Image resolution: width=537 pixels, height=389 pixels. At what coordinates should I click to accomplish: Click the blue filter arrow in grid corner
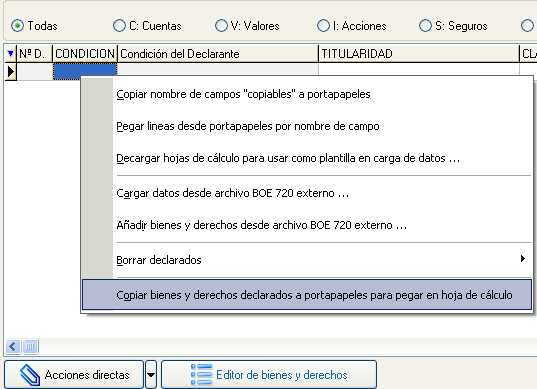click(11, 53)
